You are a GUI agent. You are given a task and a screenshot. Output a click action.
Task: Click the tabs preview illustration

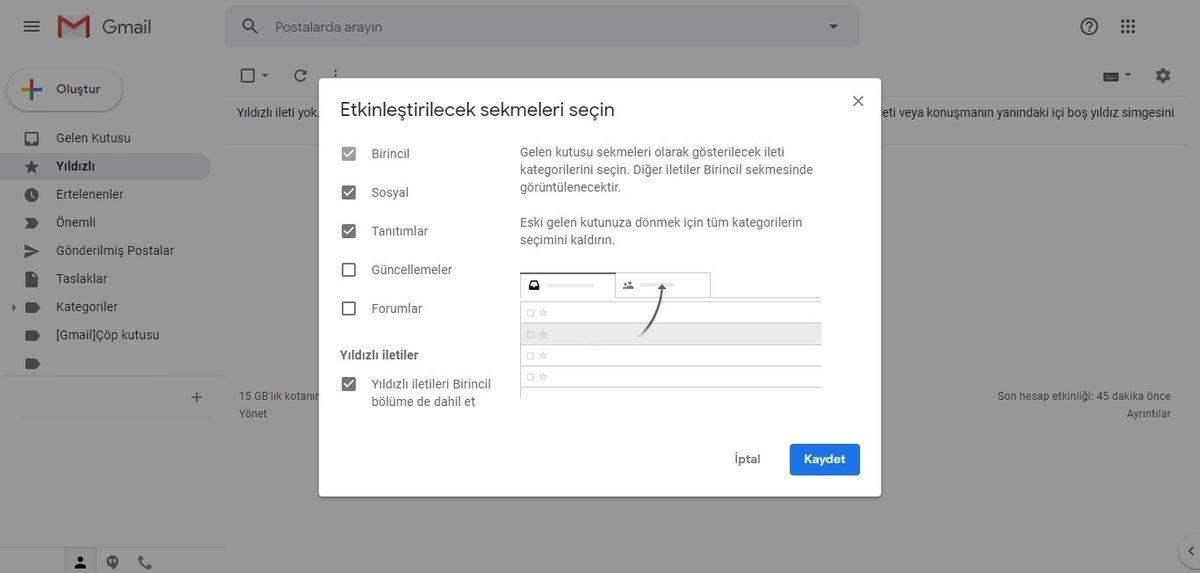tap(670, 335)
